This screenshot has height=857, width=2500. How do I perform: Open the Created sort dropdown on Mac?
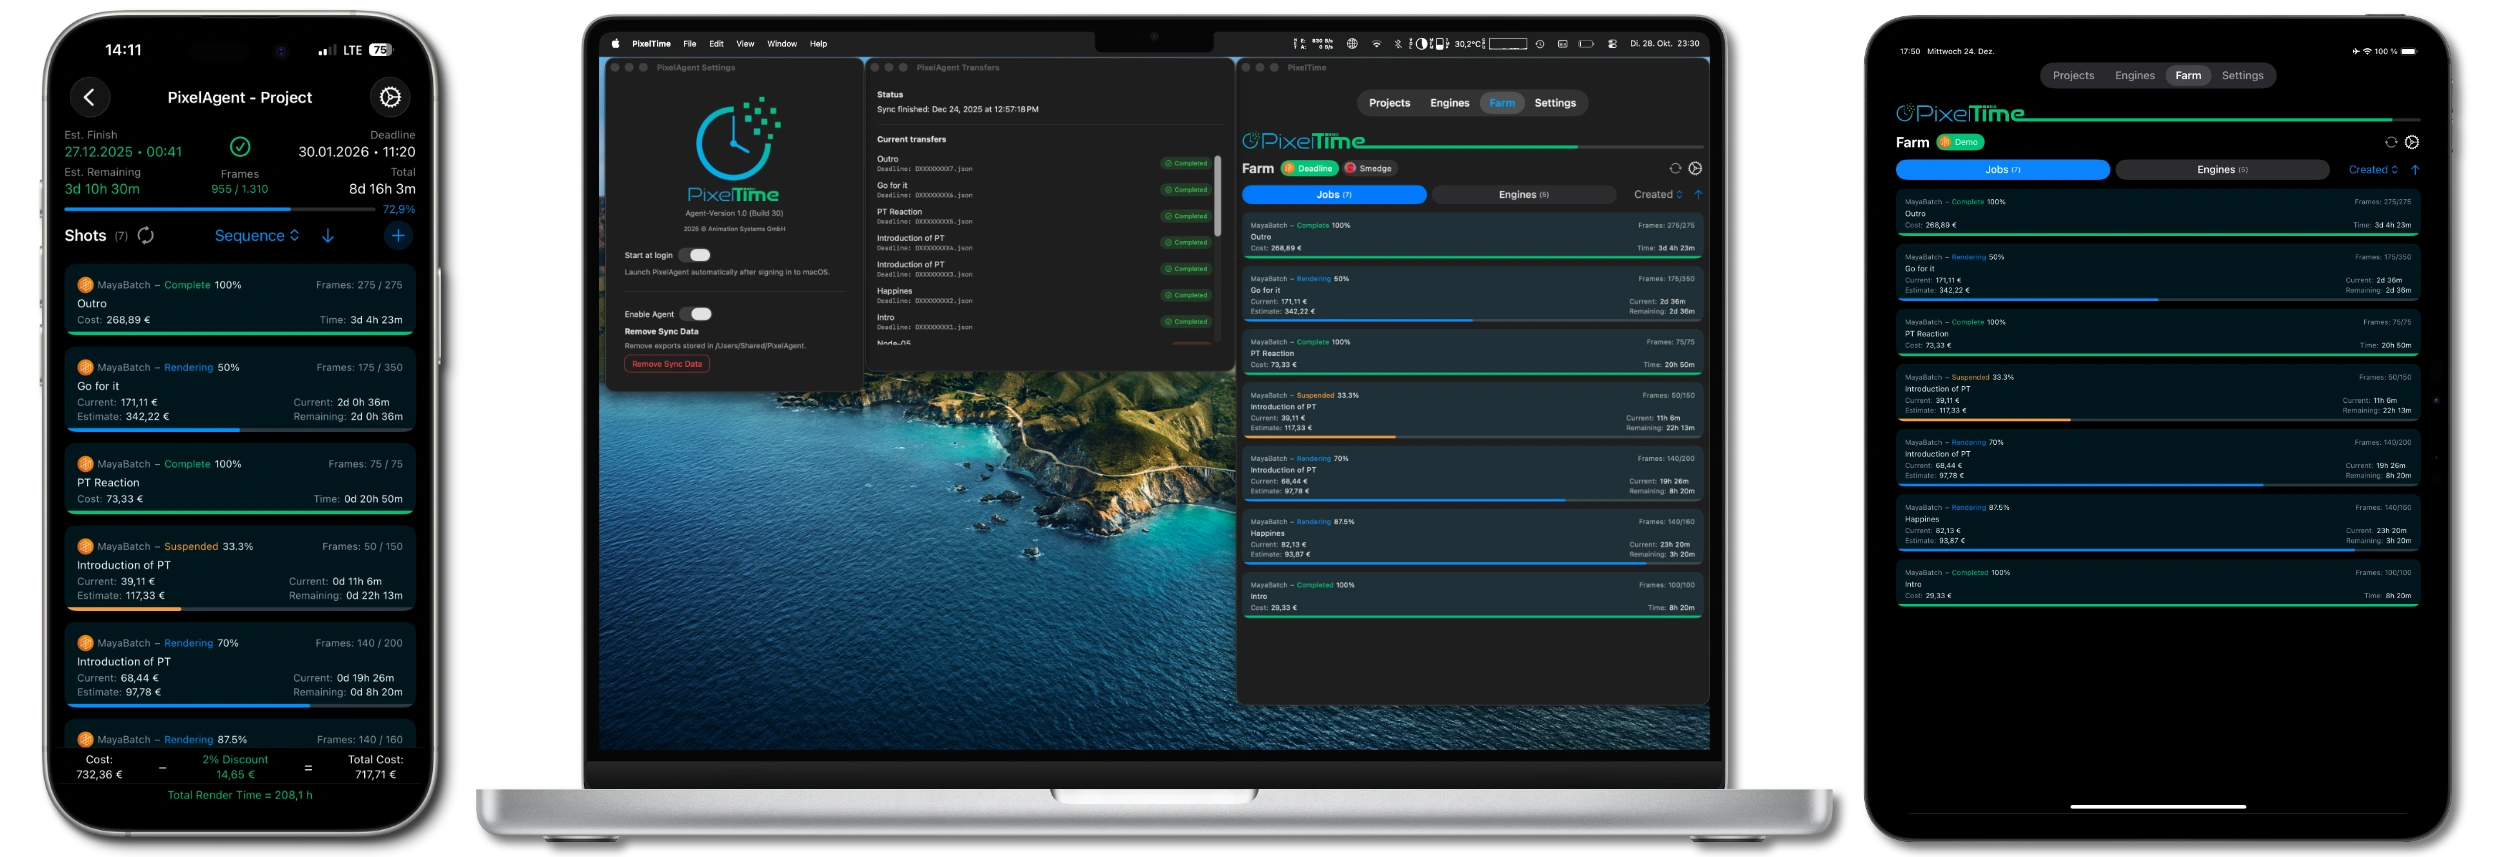click(x=1658, y=194)
